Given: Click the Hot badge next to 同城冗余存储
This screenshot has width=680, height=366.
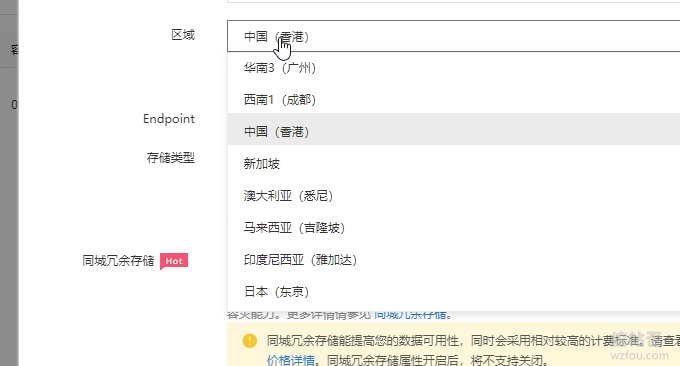Looking at the screenshot, I should click(x=174, y=261).
